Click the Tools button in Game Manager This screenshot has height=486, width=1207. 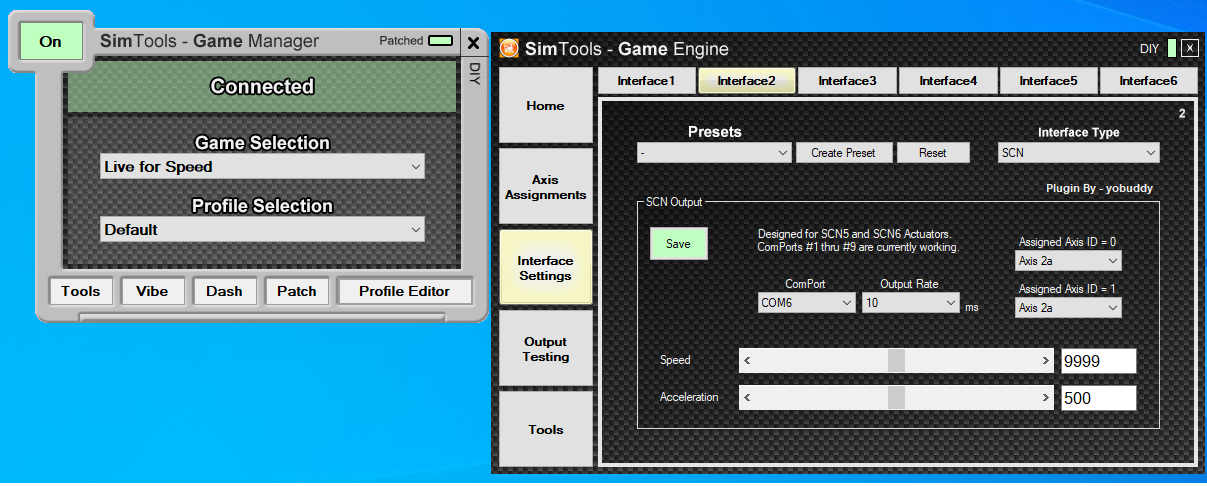(x=80, y=291)
